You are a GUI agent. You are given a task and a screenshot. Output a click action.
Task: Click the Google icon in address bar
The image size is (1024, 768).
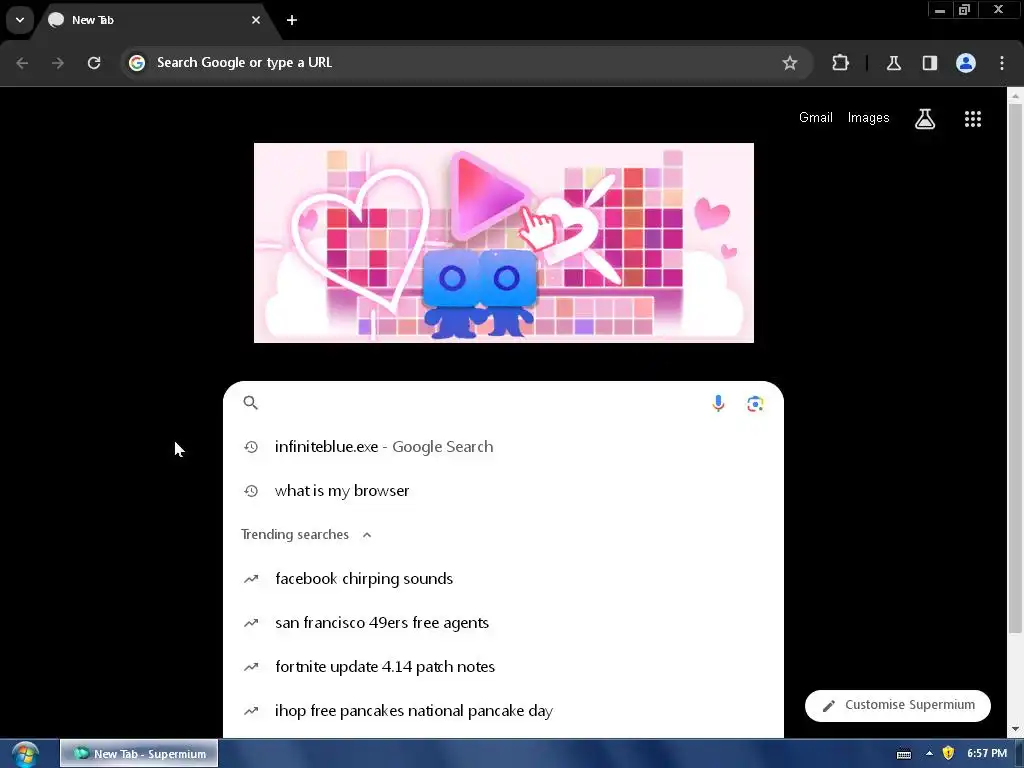click(136, 63)
